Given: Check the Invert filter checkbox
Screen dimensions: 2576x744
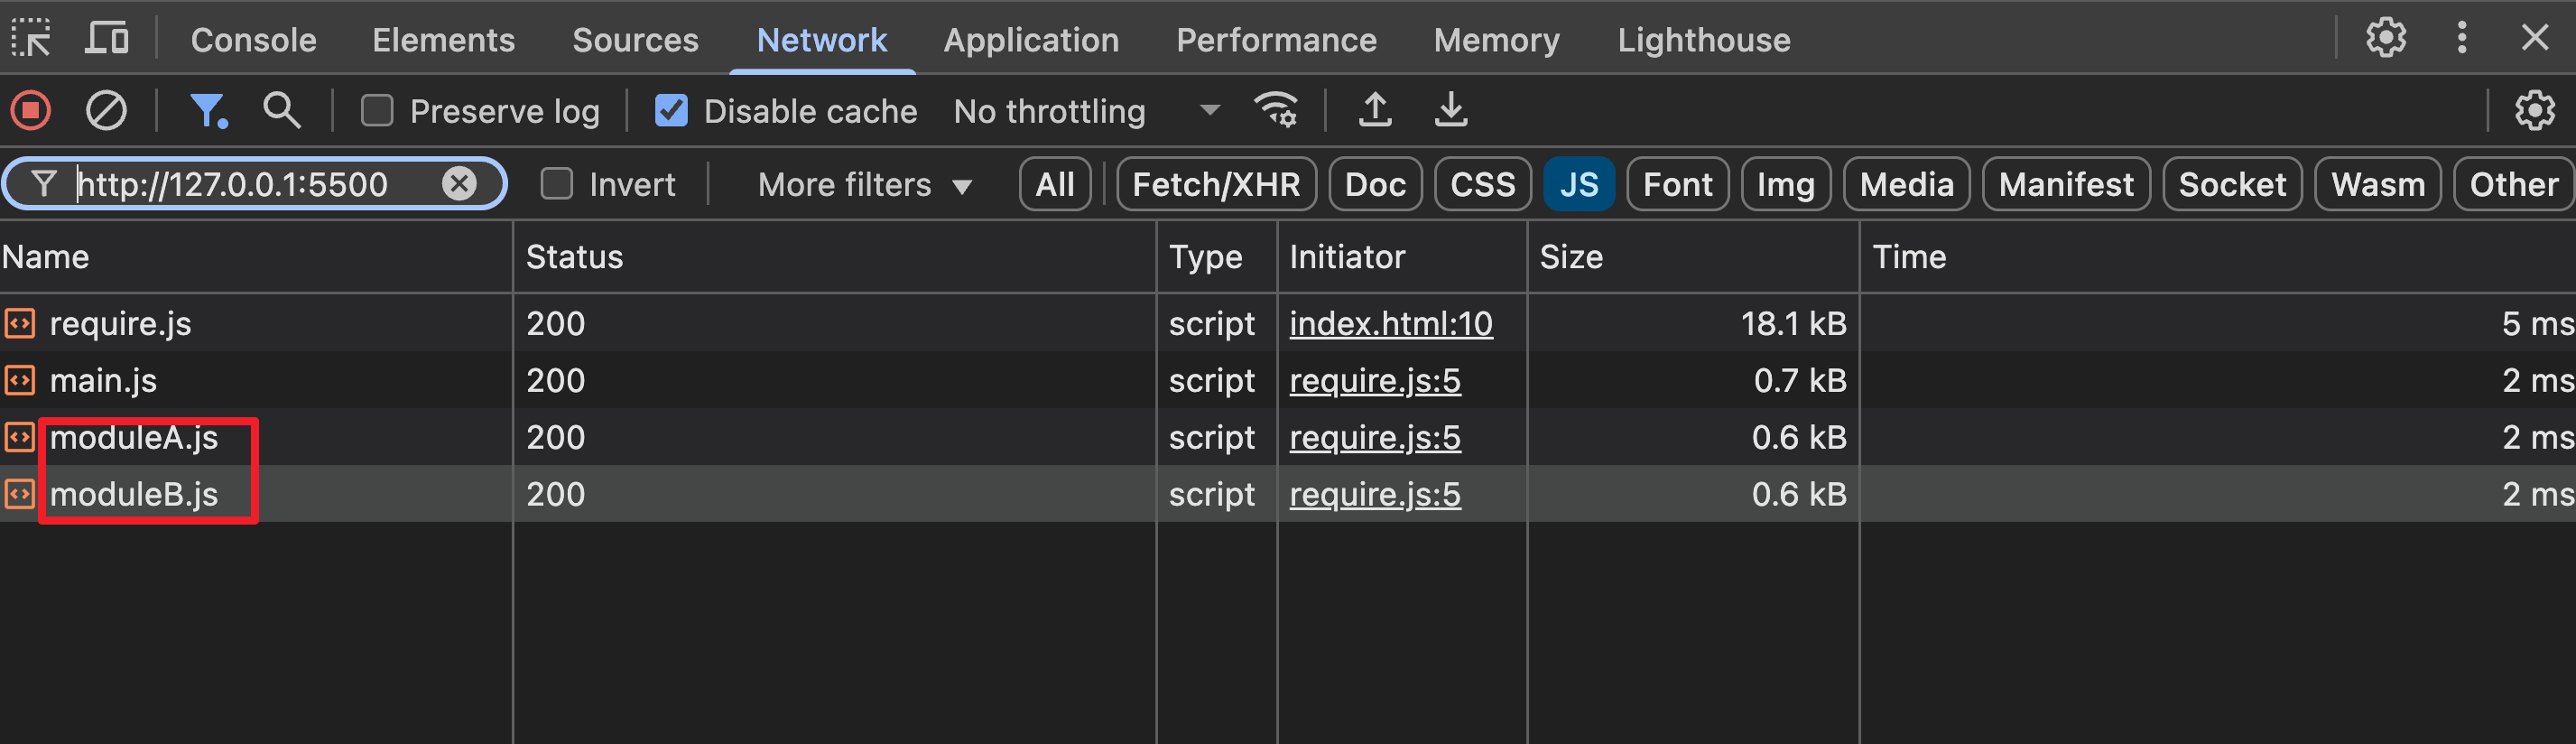Looking at the screenshot, I should [x=557, y=185].
